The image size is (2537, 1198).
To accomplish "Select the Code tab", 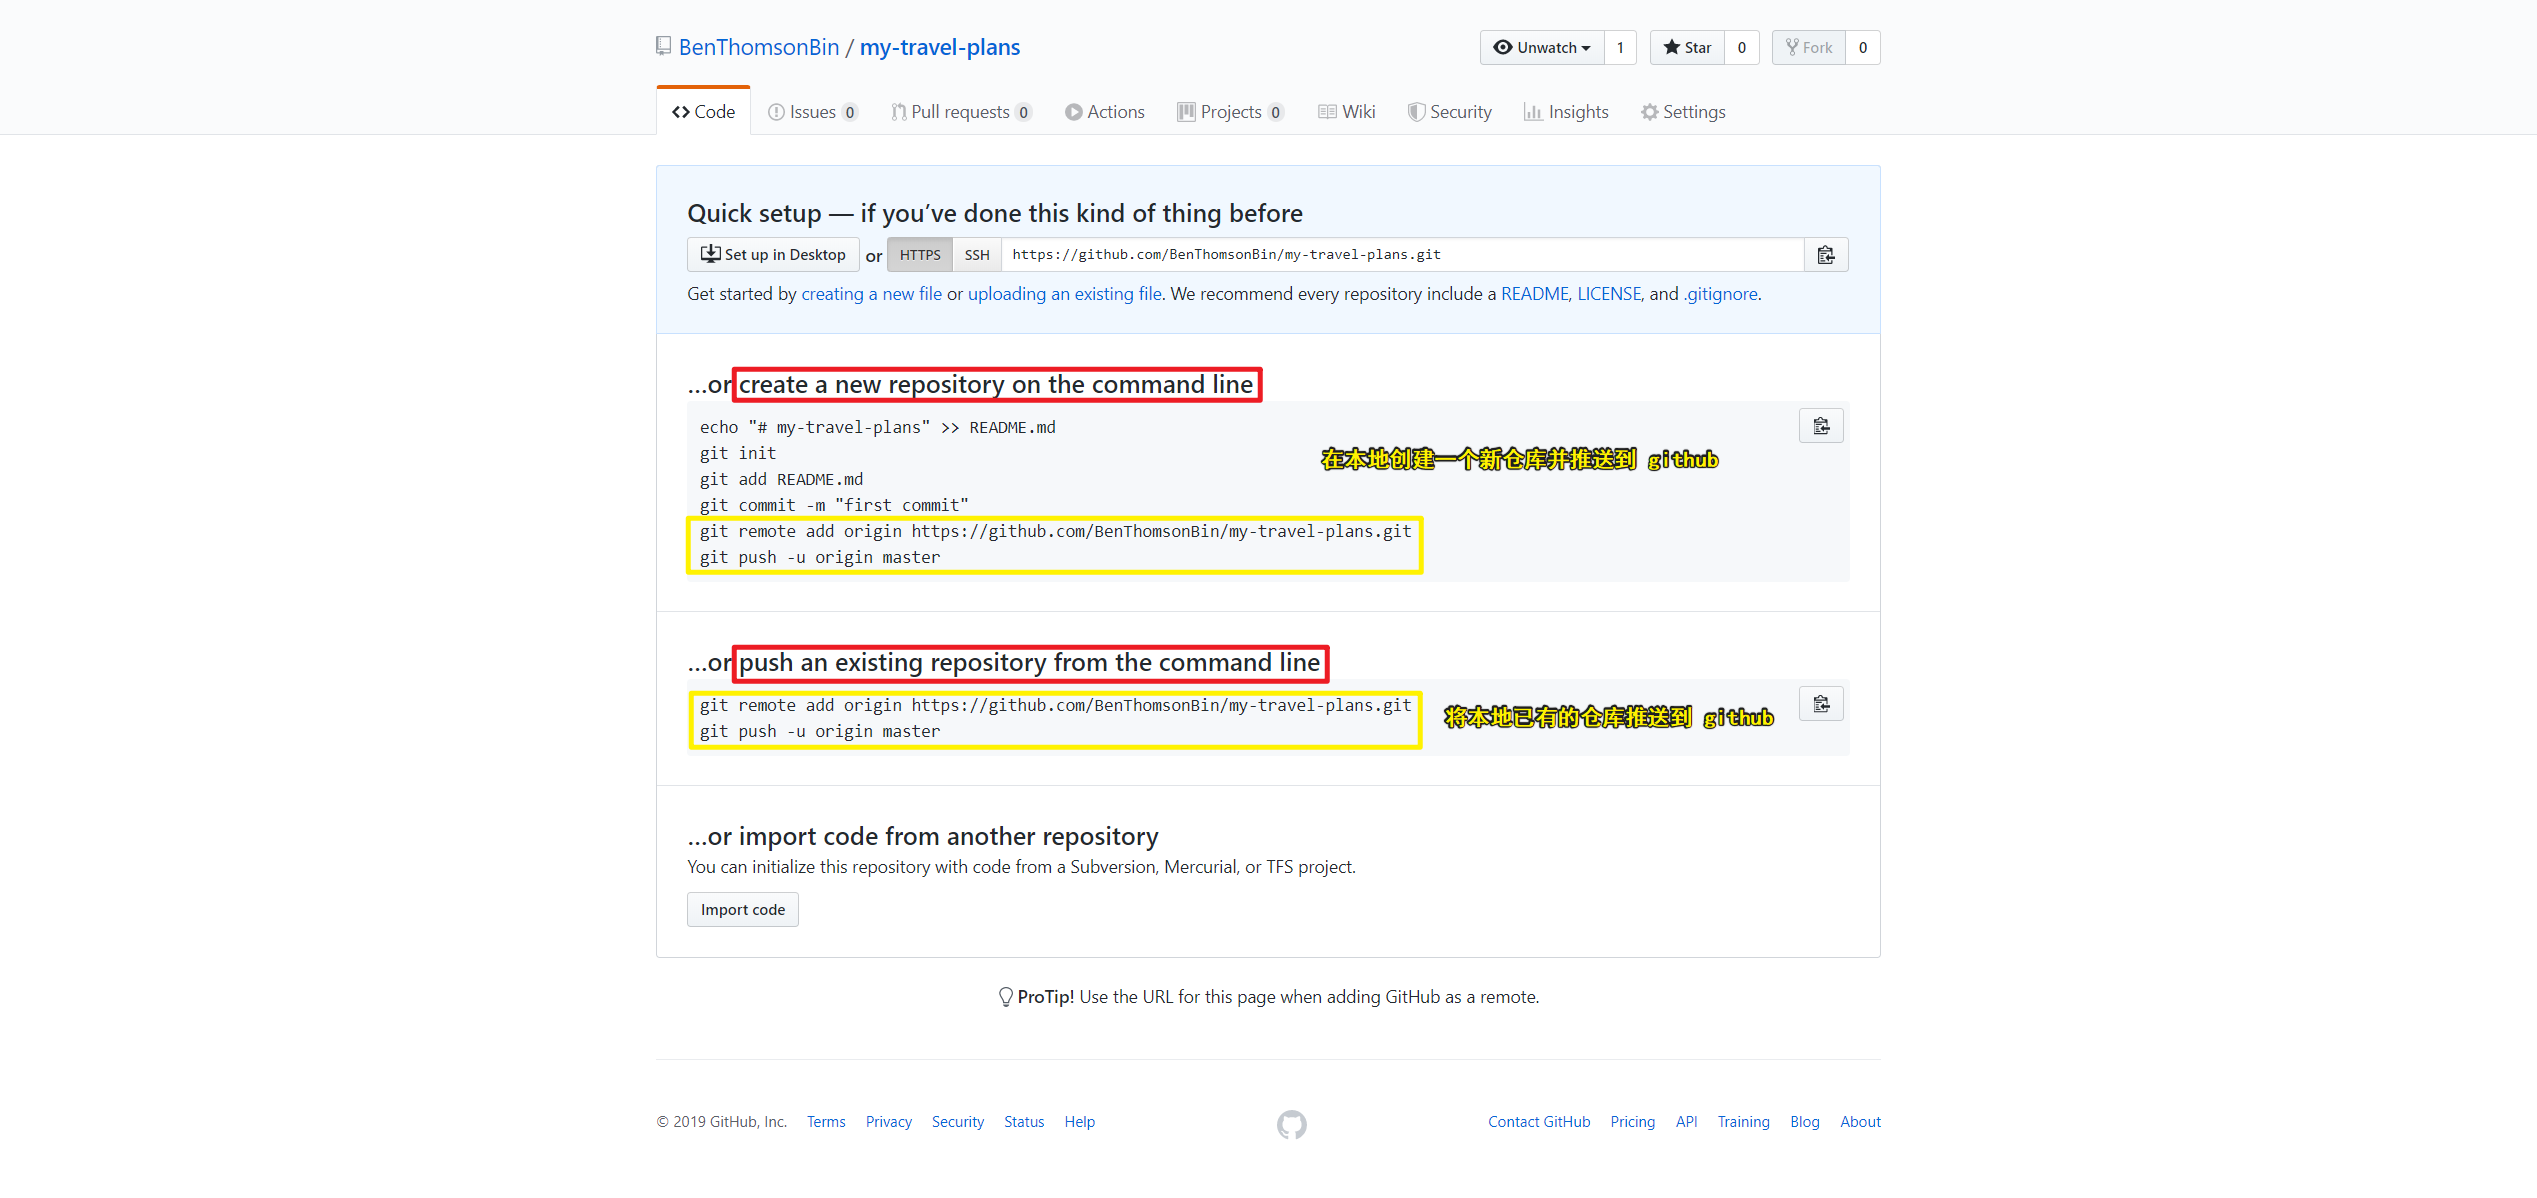I will [704, 112].
